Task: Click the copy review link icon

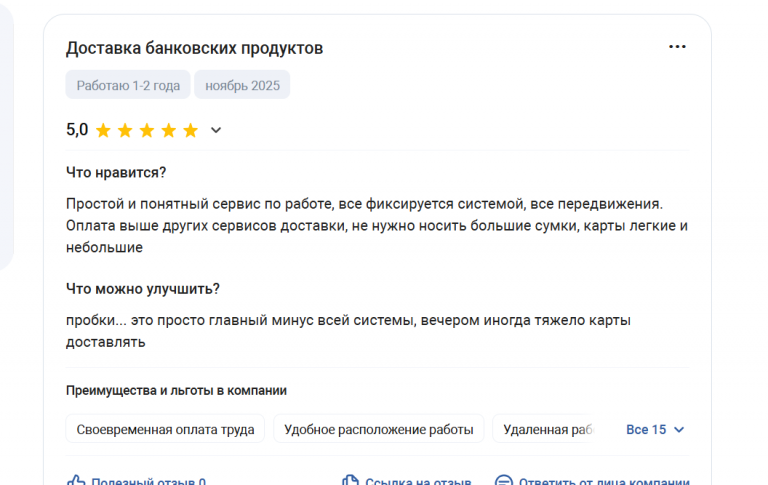Action: click(350, 481)
